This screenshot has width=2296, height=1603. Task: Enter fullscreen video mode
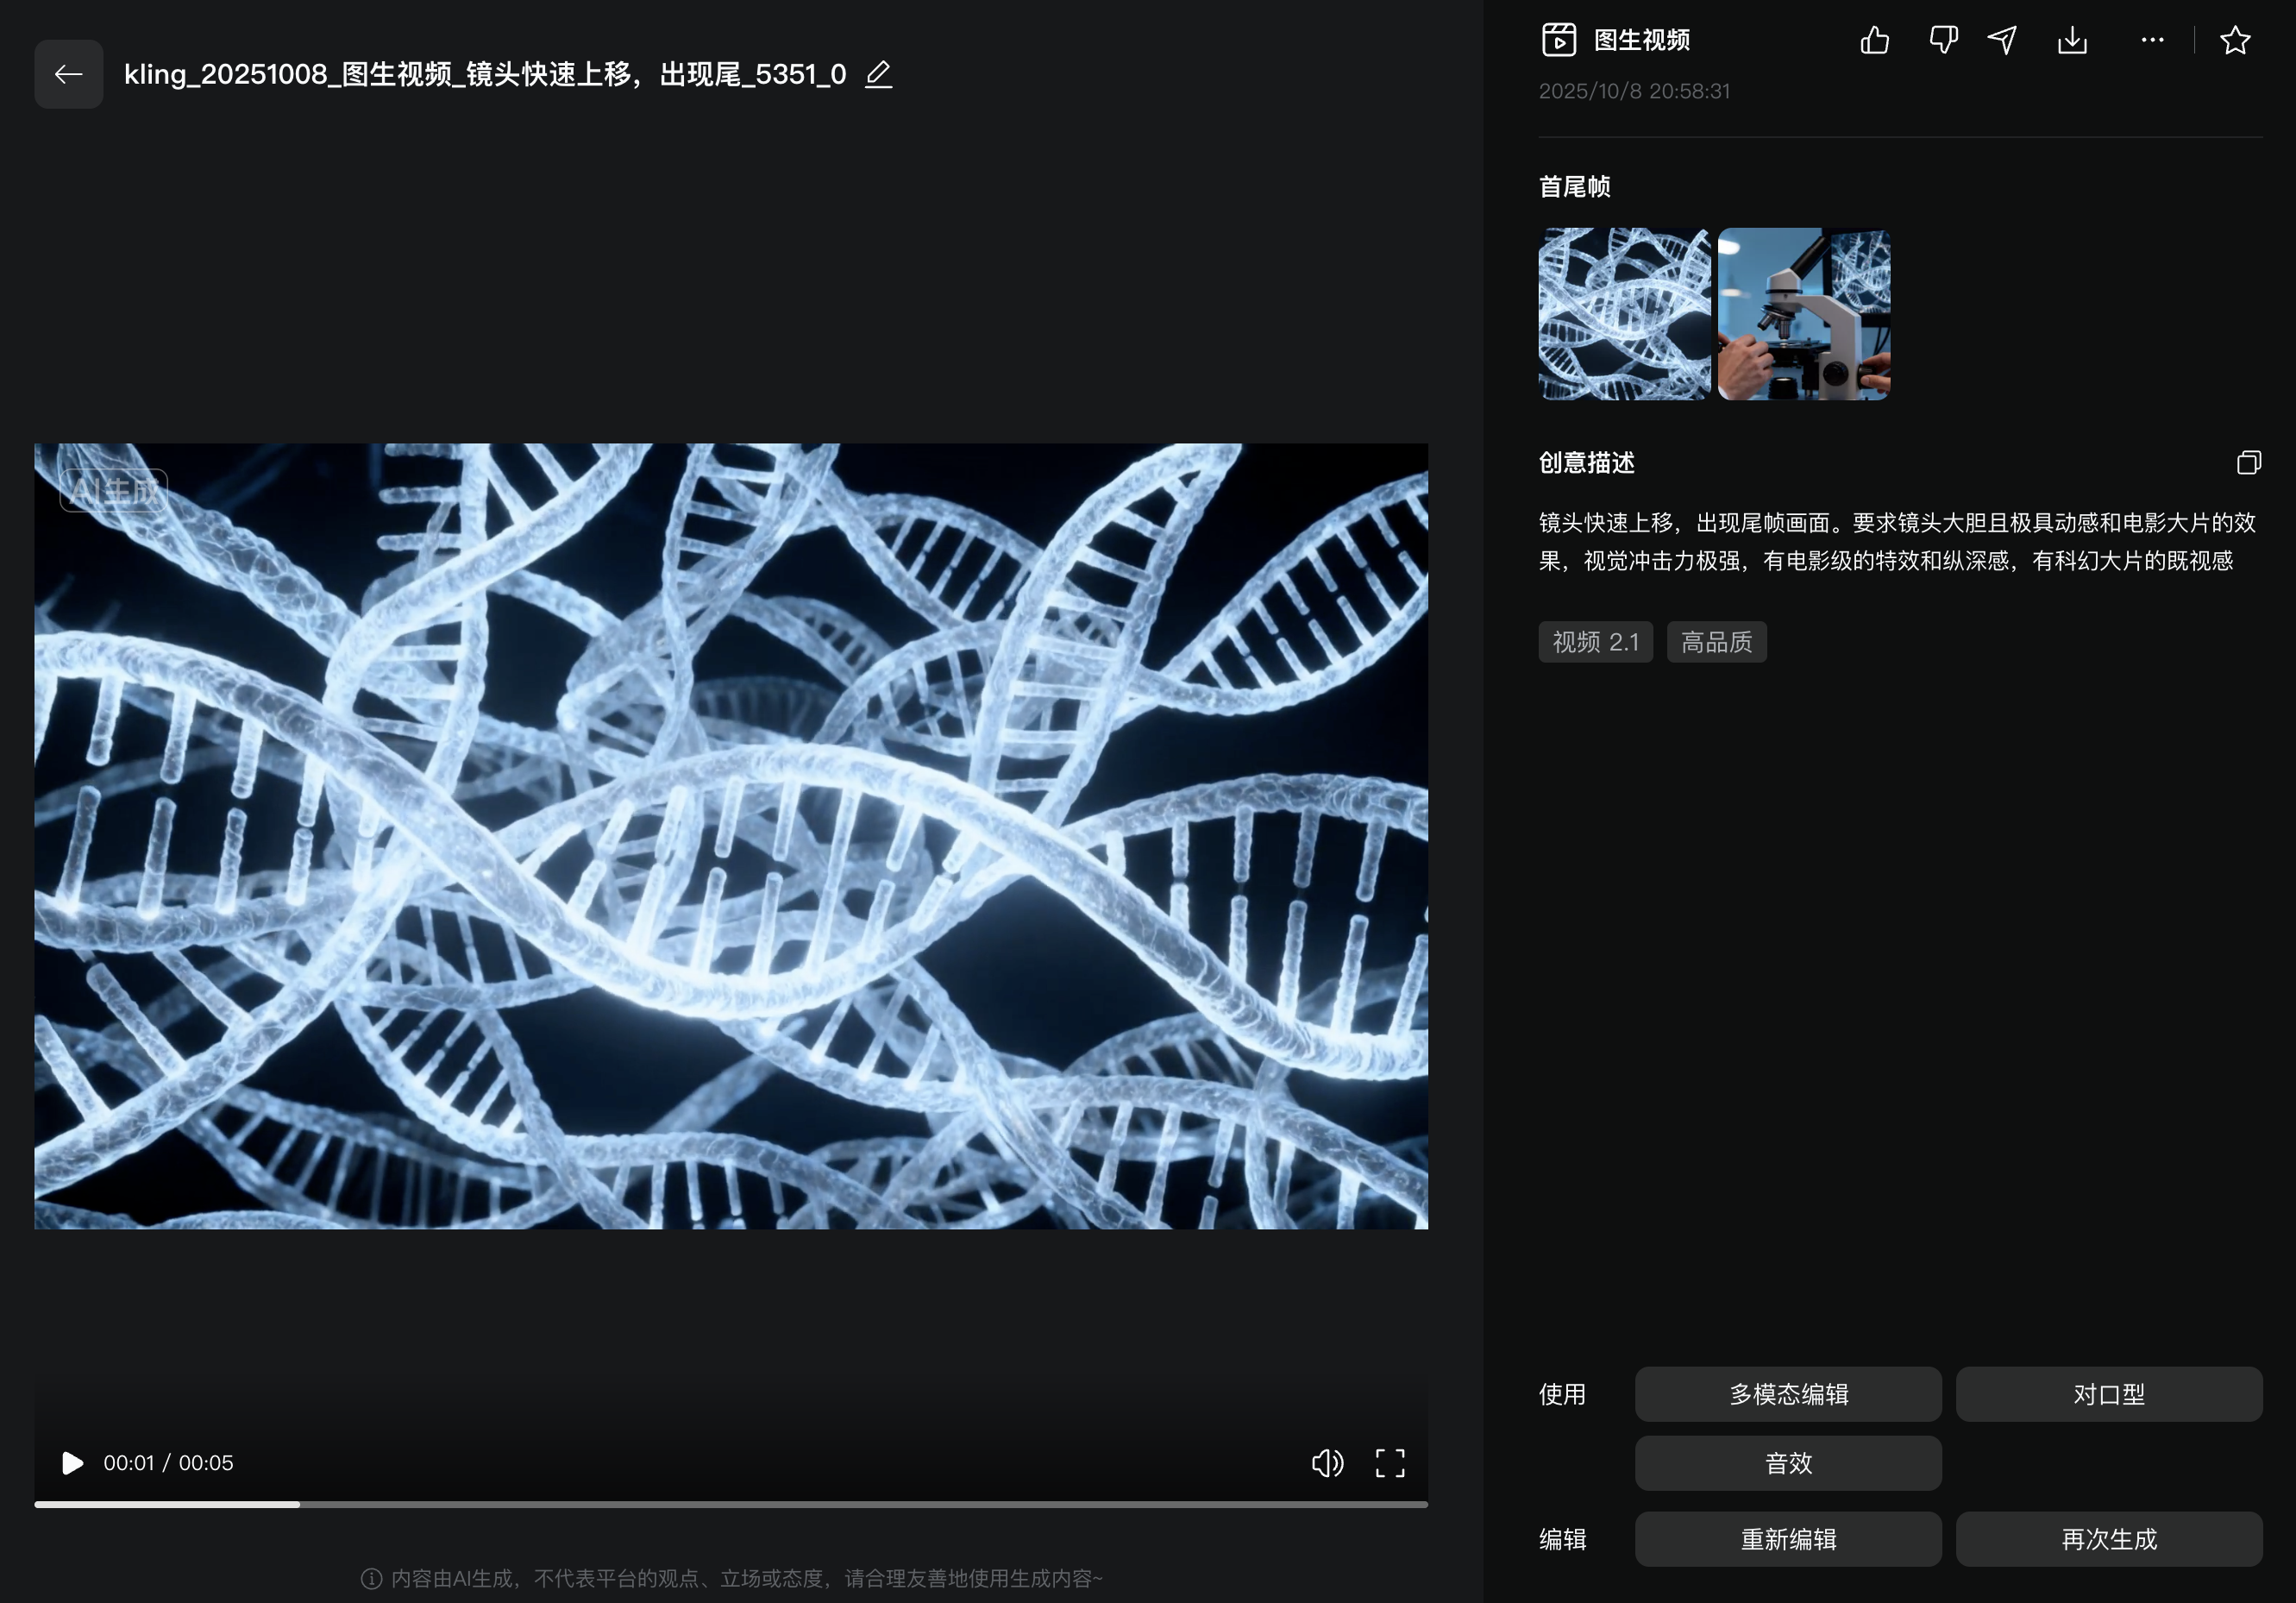(x=1390, y=1463)
